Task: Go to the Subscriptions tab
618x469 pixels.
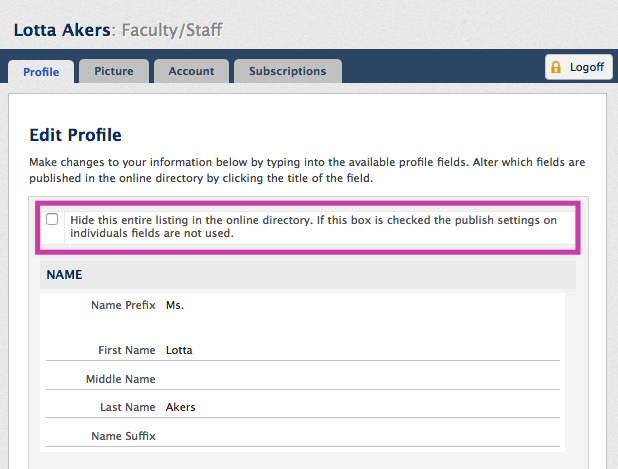Action: pyautogui.click(x=288, y=71)
